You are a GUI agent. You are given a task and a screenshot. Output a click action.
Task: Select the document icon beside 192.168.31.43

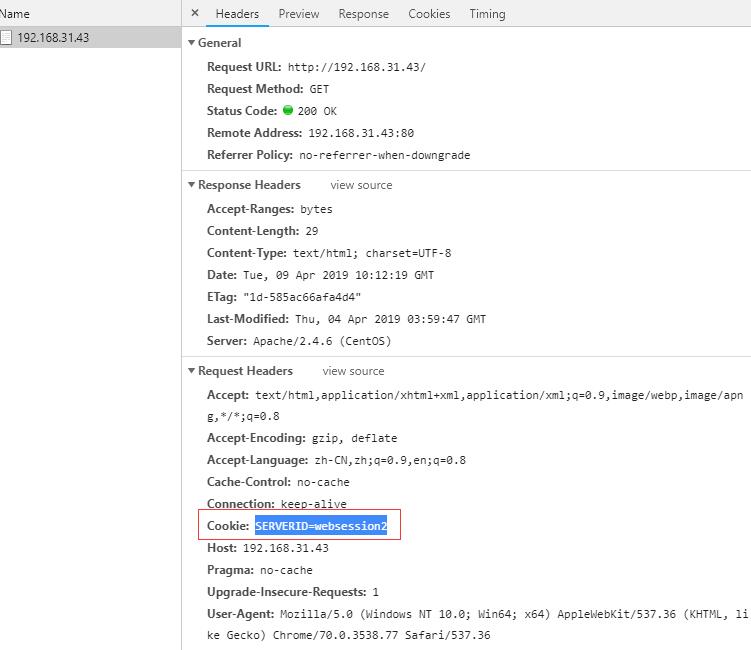tap(6, 37)
